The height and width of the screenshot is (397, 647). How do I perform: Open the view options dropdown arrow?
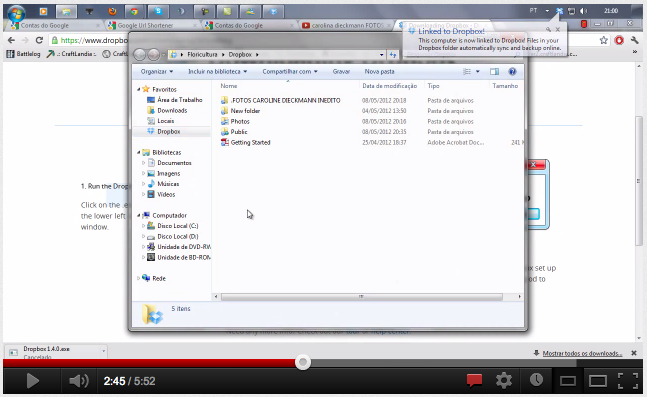coord(478,71)
